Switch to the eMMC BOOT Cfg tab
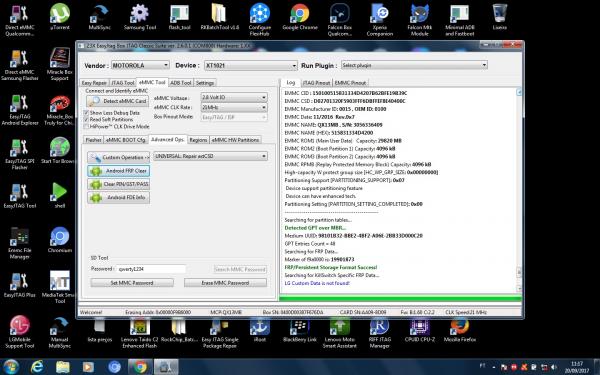The image size is (600, 375). pos(126,140)
